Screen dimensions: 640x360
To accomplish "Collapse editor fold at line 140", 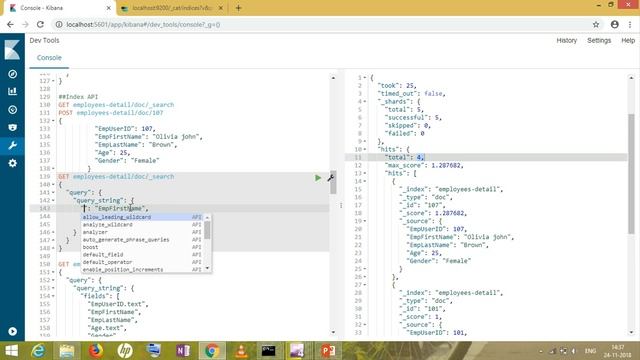I will click(53, 184).
